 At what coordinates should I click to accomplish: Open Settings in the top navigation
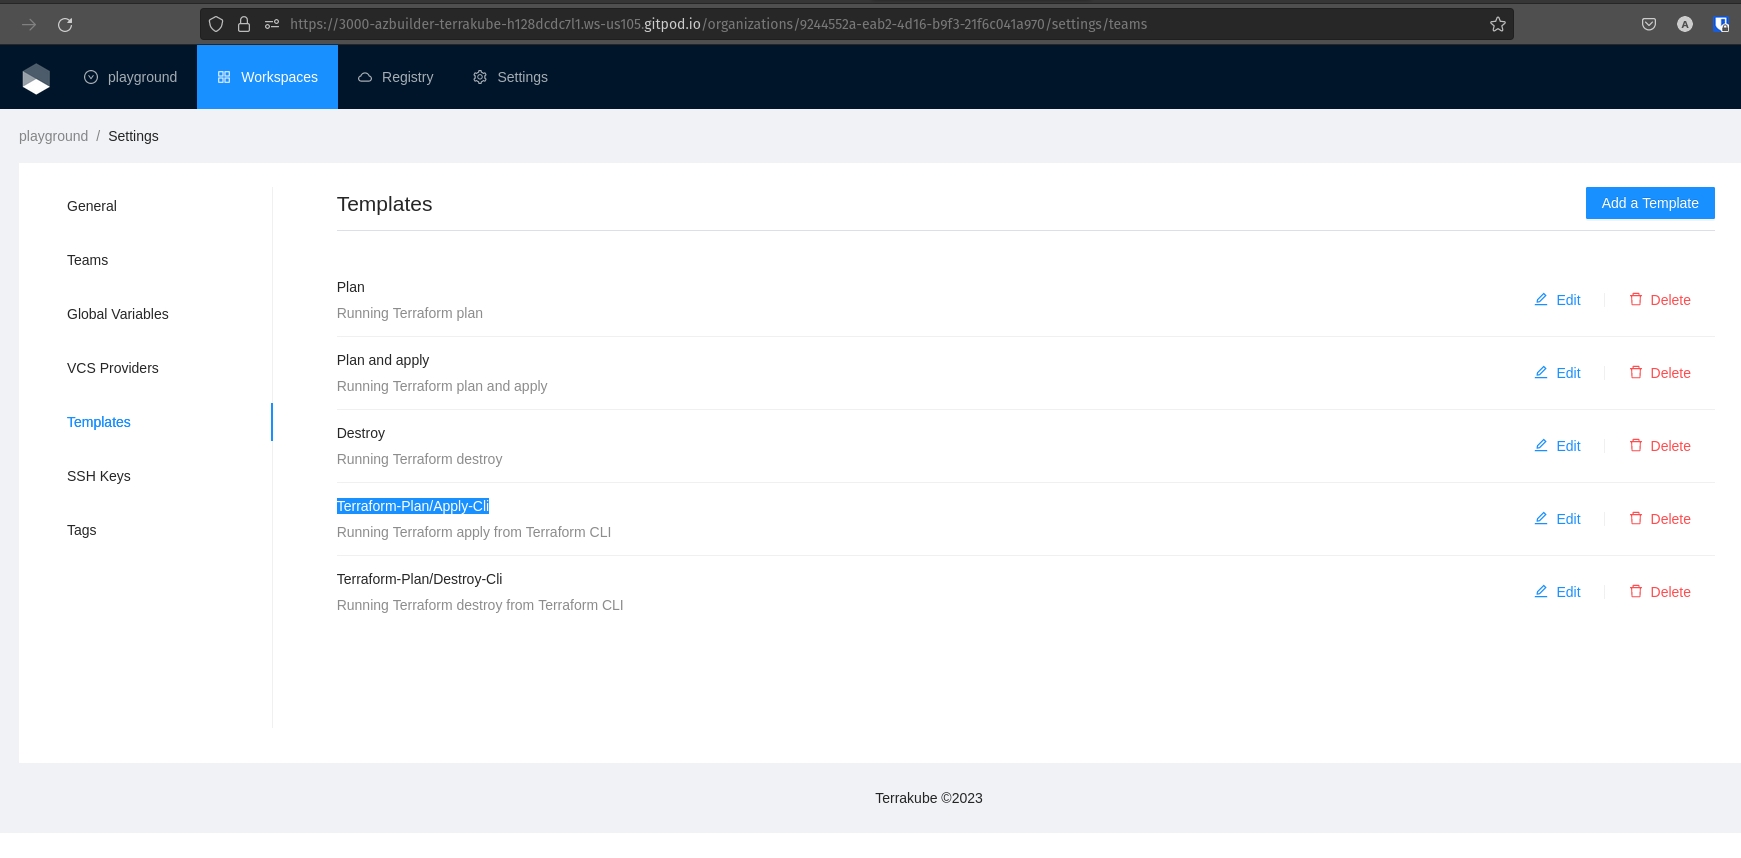point(510,77)
